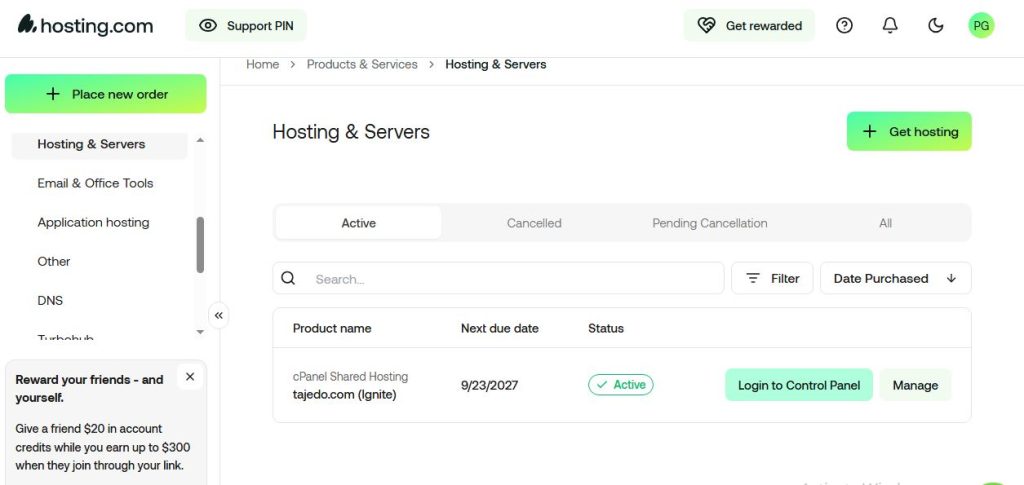Viewport: 1024px width, 485px height.
Task: Go to Products & Services breadcrumb
Action: click(362, 64)
